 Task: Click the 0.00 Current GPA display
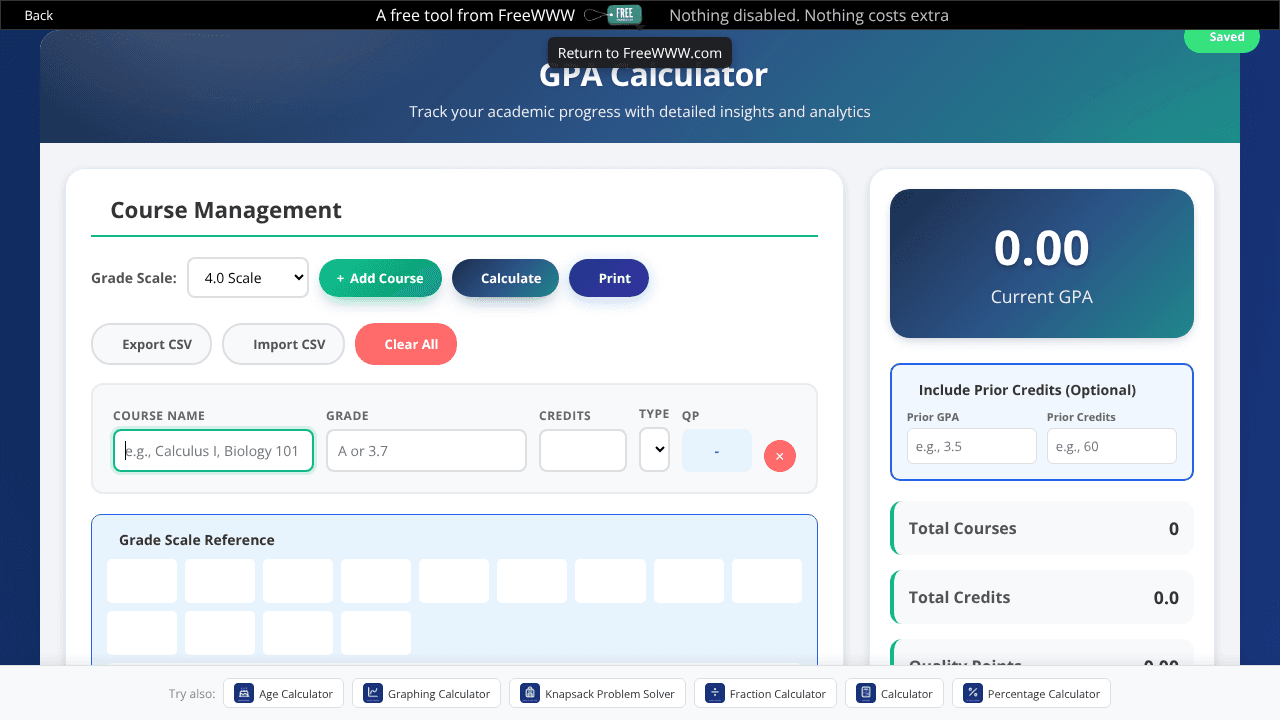coord(1042,264)
